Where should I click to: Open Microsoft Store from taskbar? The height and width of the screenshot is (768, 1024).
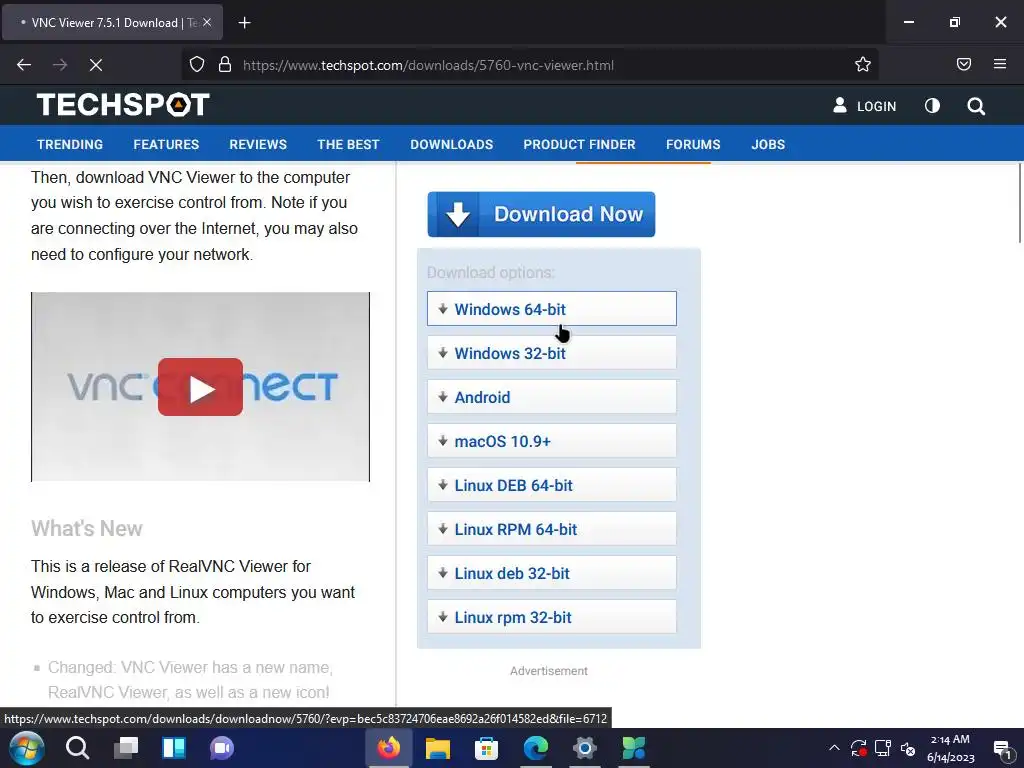pos(487,748)
